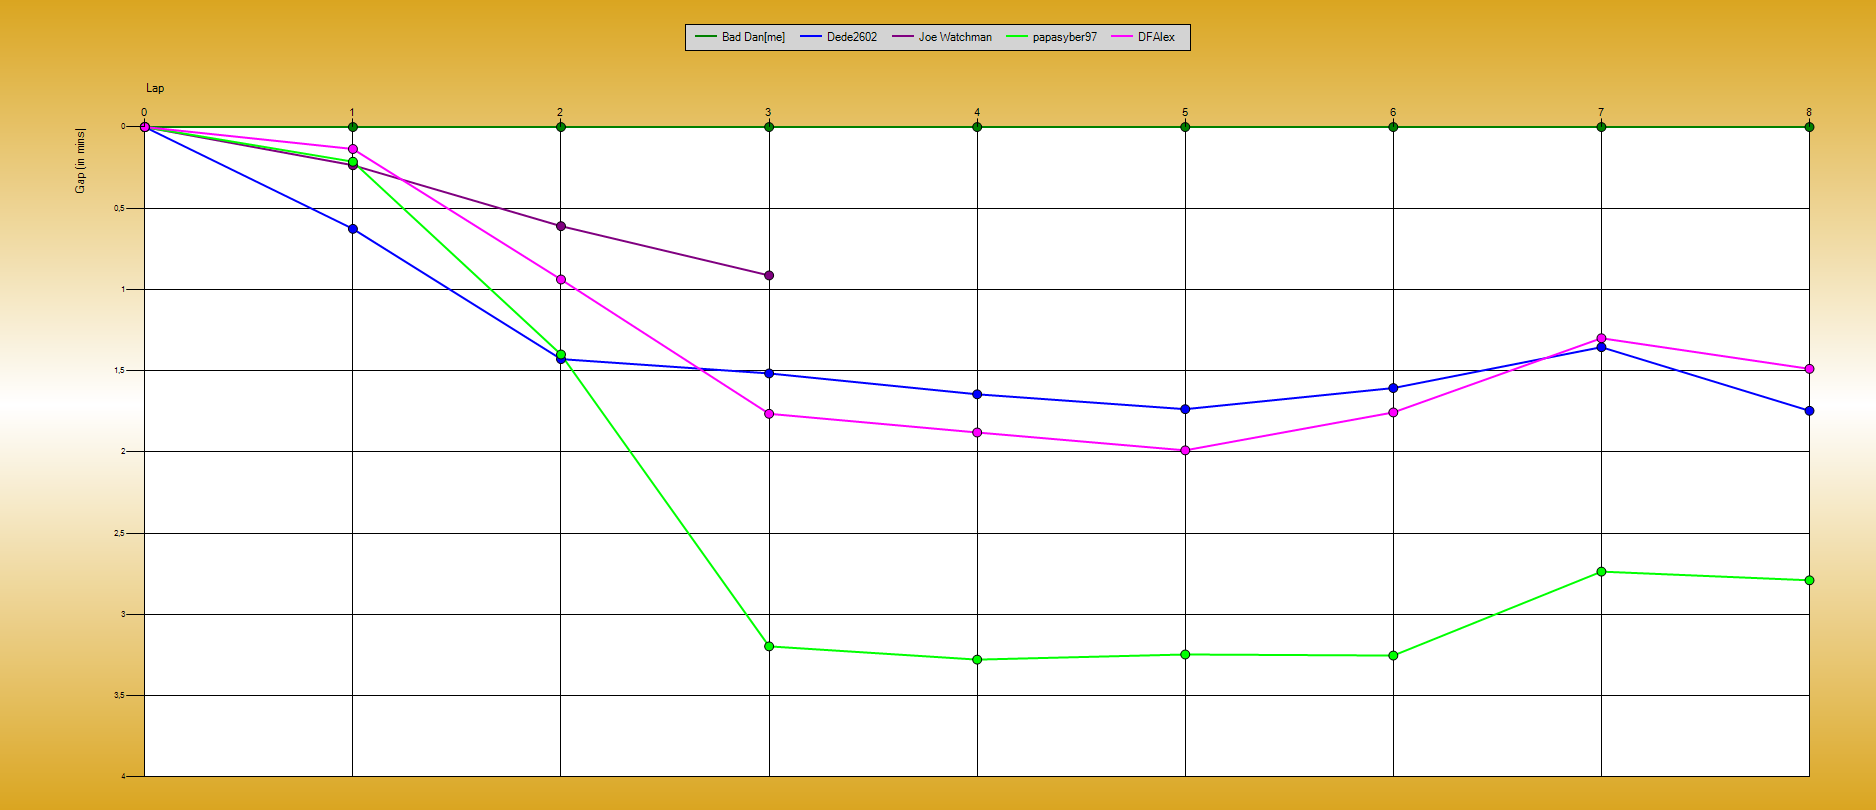Select Bad Dan's data point at lap 4
This screenshot has height=810, width=1876.
(977, 127)
